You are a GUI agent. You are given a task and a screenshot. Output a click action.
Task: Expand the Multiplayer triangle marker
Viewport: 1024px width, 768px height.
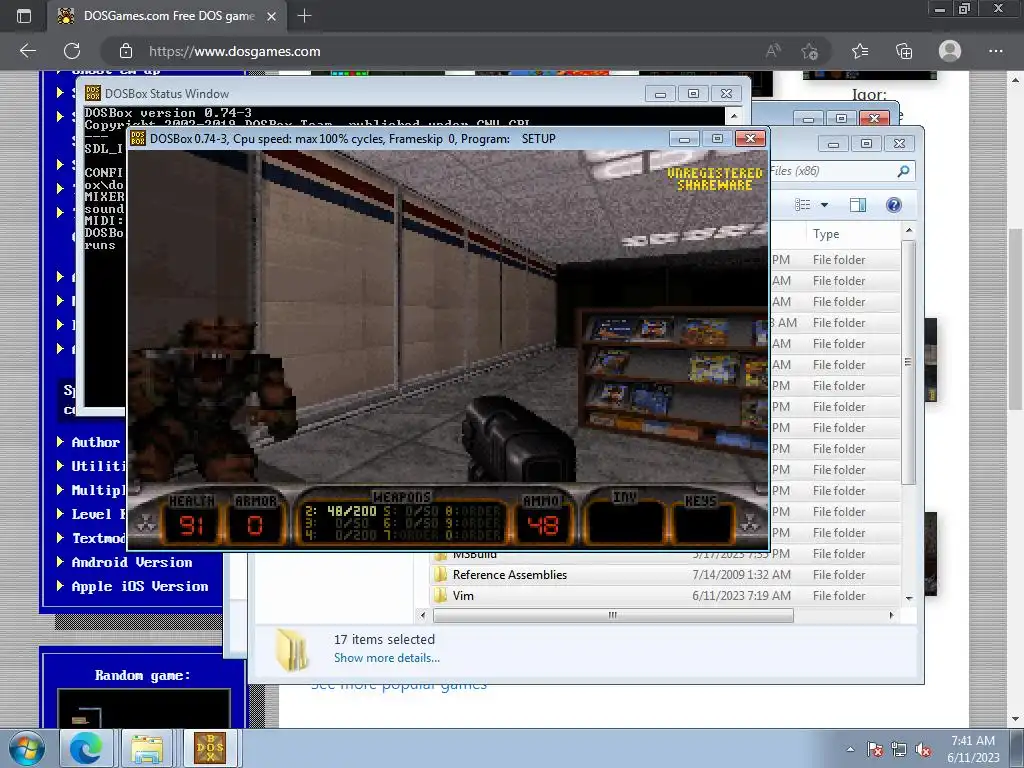tap(60, 490)
